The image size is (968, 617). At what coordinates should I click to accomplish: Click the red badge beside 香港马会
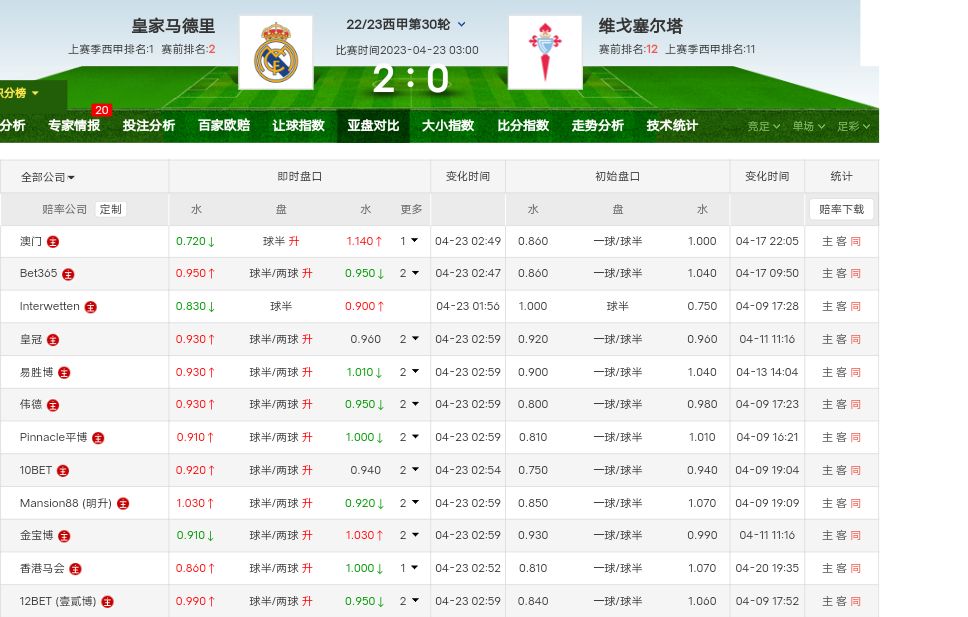(75, 569)
